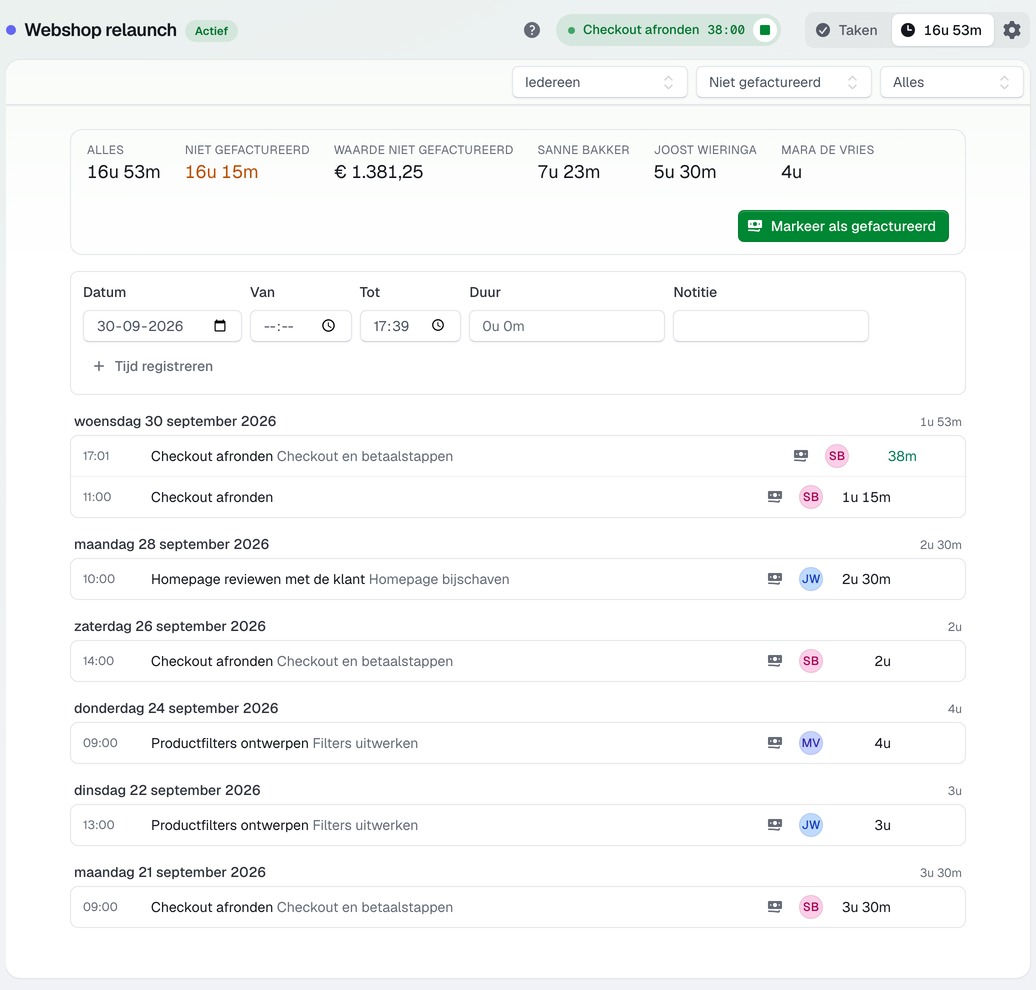
Task: Click Markeer als gefactureerd button
Action: click(843, 226)
